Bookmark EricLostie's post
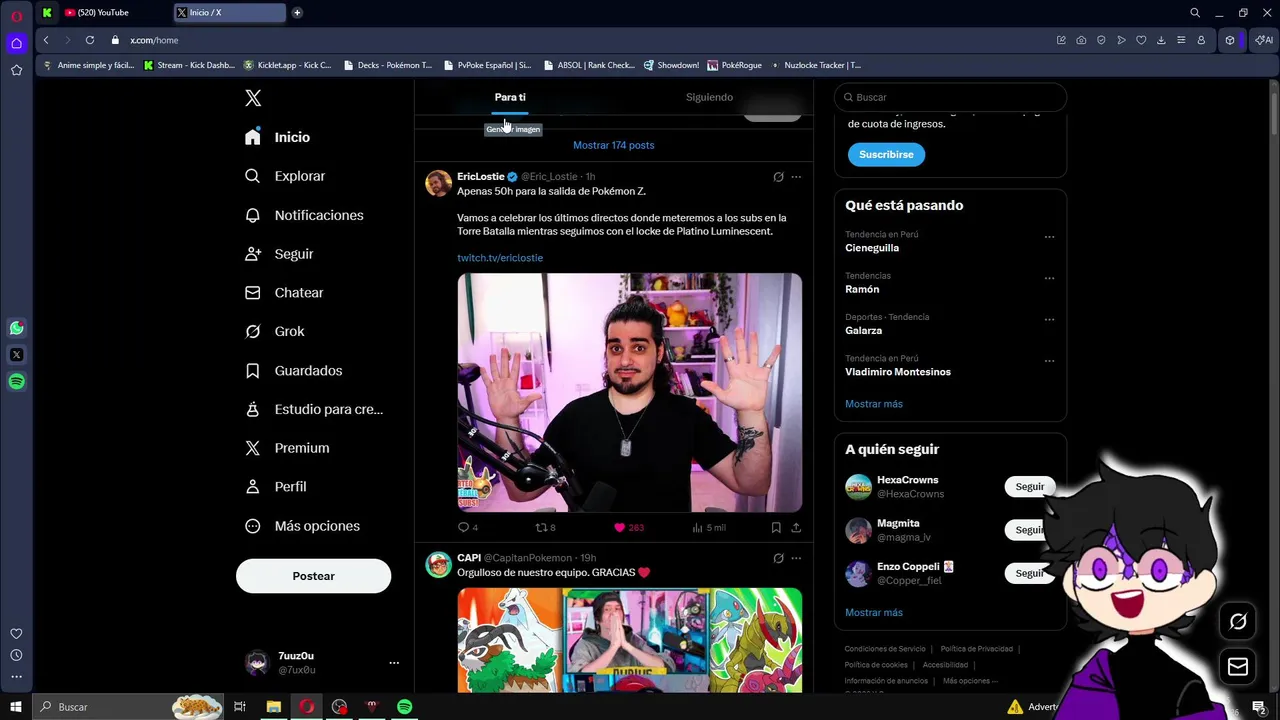Viewport: 1280px width, 720px height. pyautogui.click(x=776, y=527)
